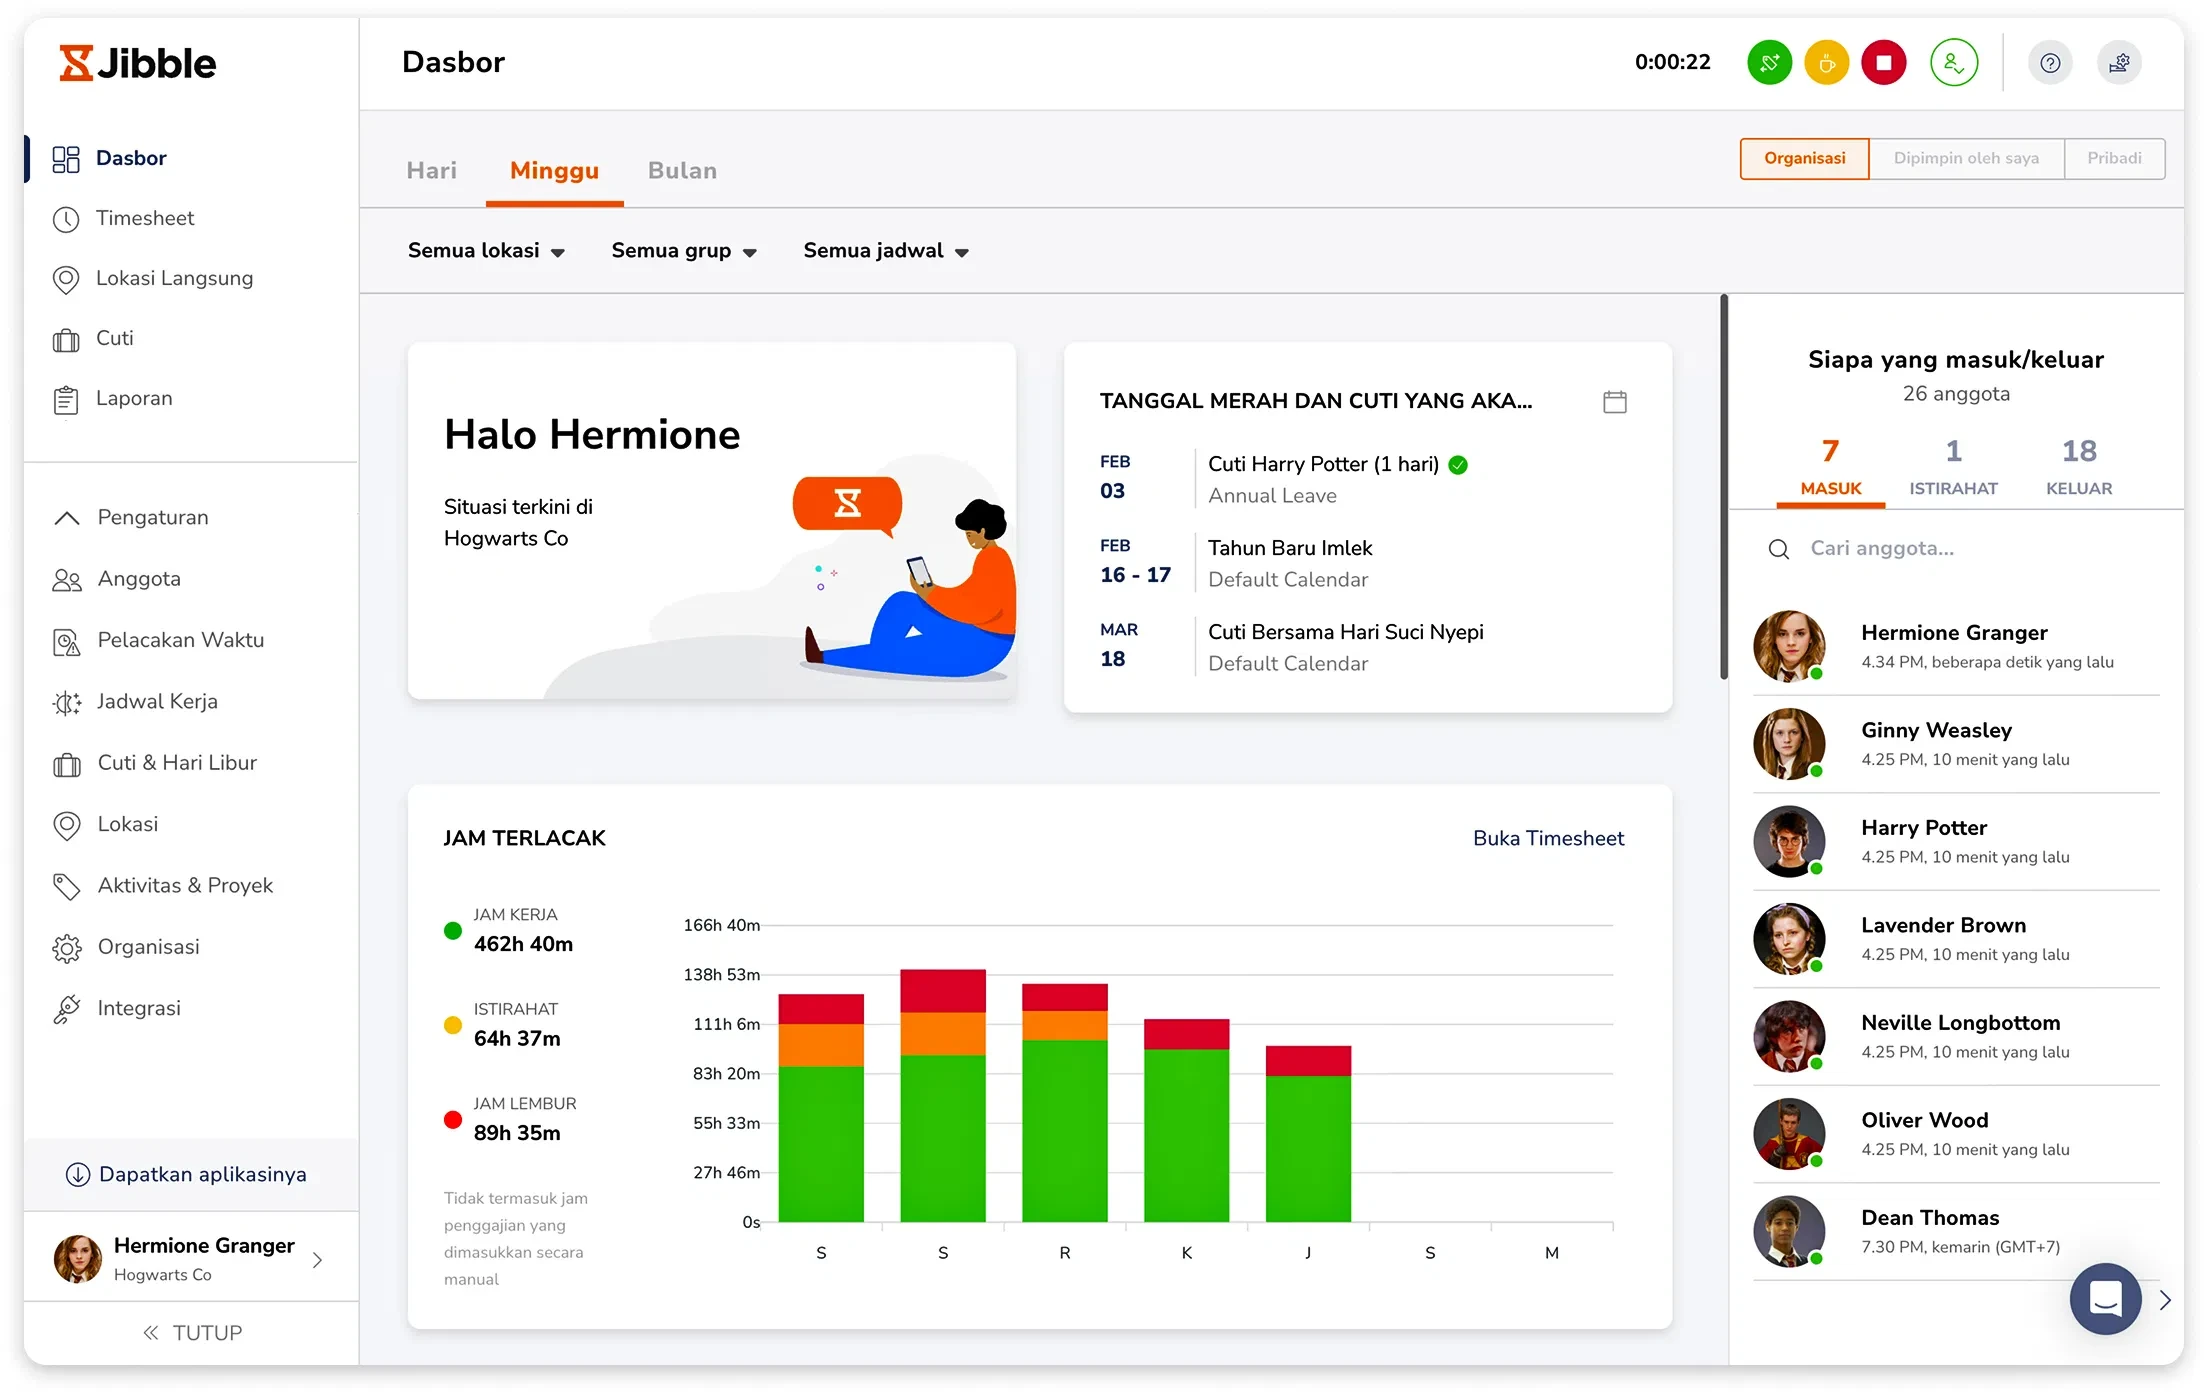This screenshot has width=2208, height=1395.
Task: Click the green clock-in button
Action: pyautogui.click(x=1769, y=63)
